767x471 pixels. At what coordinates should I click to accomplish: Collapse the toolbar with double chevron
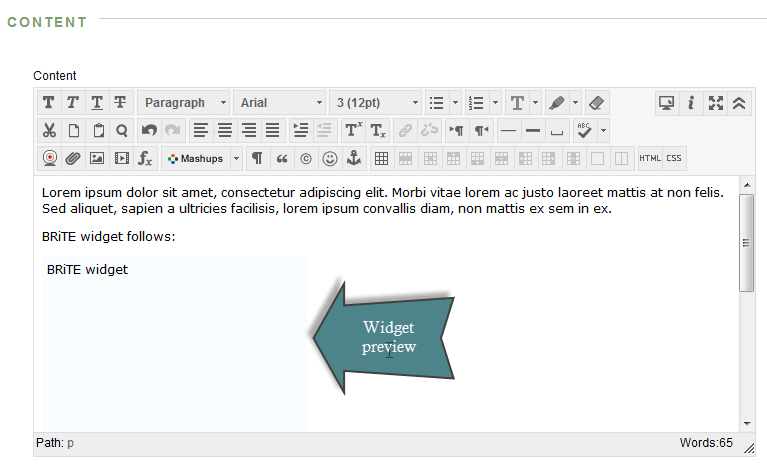pos(739,103)
